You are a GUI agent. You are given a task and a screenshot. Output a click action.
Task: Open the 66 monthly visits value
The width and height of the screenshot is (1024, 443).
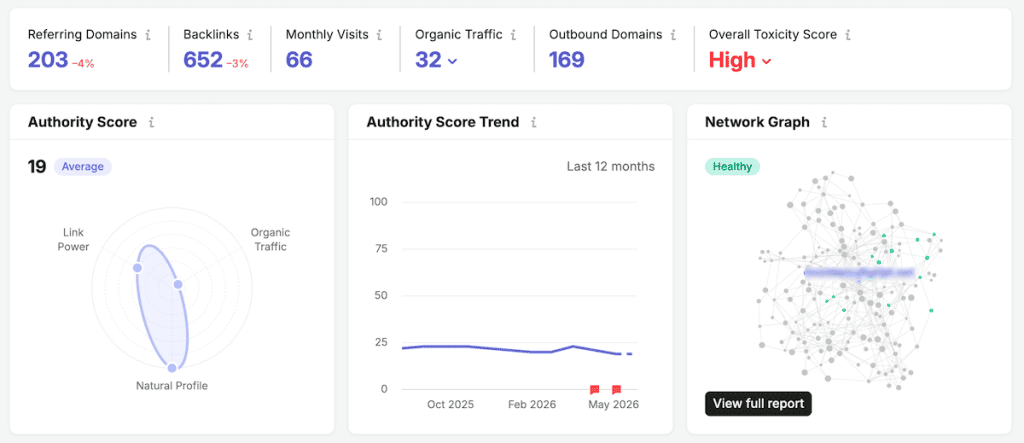pos(299,60)
